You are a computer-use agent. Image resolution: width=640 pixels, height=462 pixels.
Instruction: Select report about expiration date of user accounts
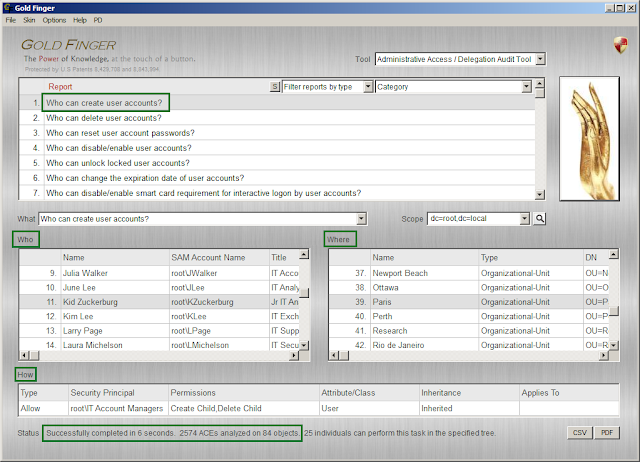pyautogui.click(x=277, y=178)
